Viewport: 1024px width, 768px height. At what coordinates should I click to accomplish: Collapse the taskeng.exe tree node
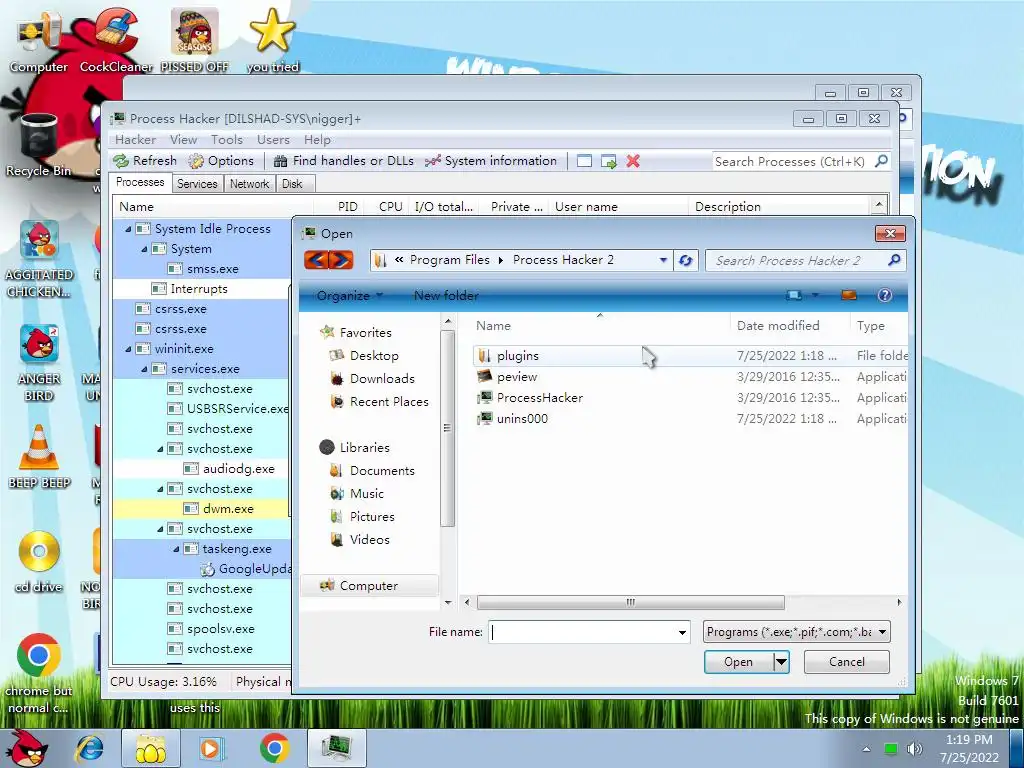click(x=176, y=549)
